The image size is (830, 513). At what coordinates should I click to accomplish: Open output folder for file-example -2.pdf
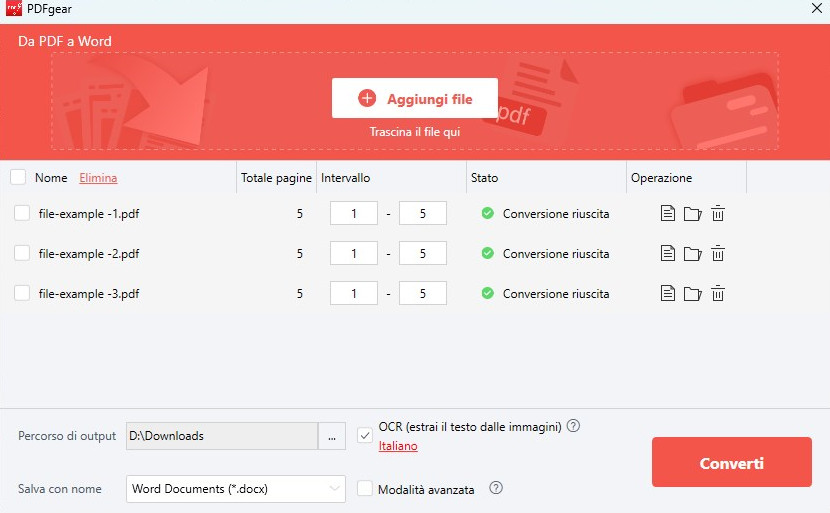point(692,254)
